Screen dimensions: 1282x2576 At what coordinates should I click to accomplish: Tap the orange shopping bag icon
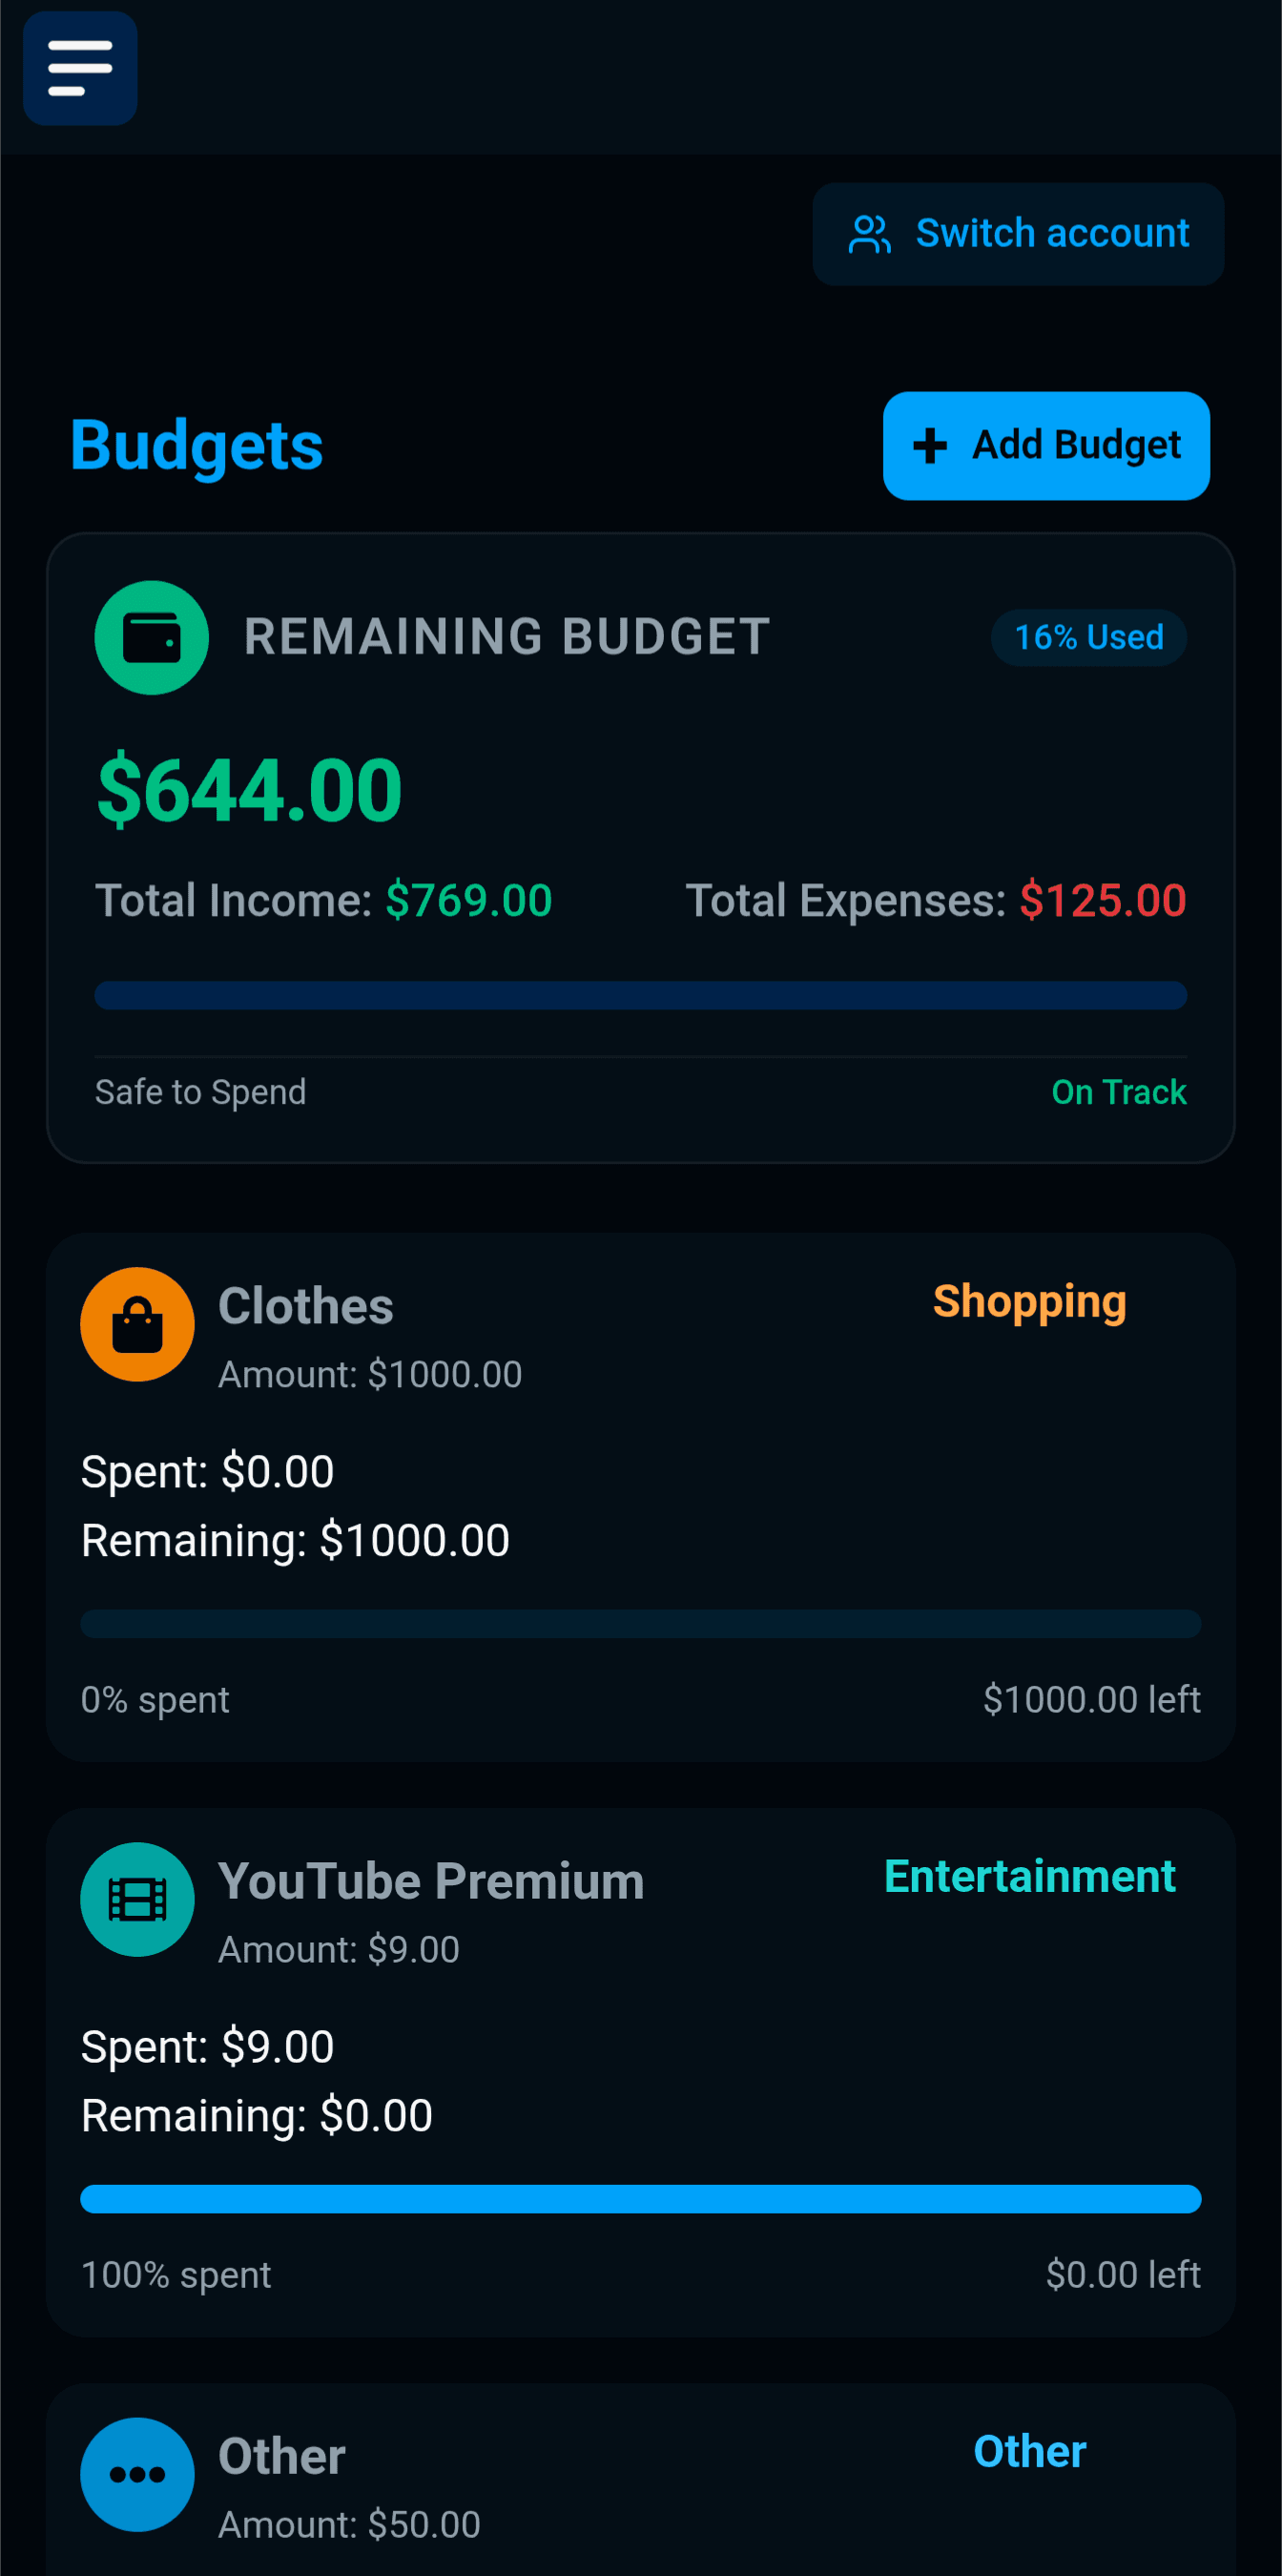click(x=138, y=1324)
